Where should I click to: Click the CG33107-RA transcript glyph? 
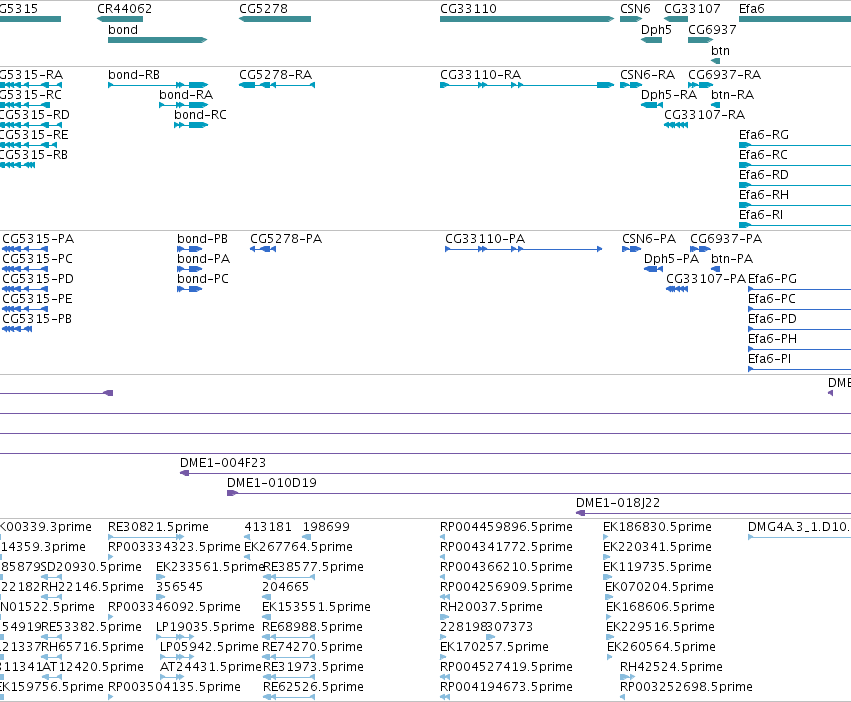tap(676, 125)
